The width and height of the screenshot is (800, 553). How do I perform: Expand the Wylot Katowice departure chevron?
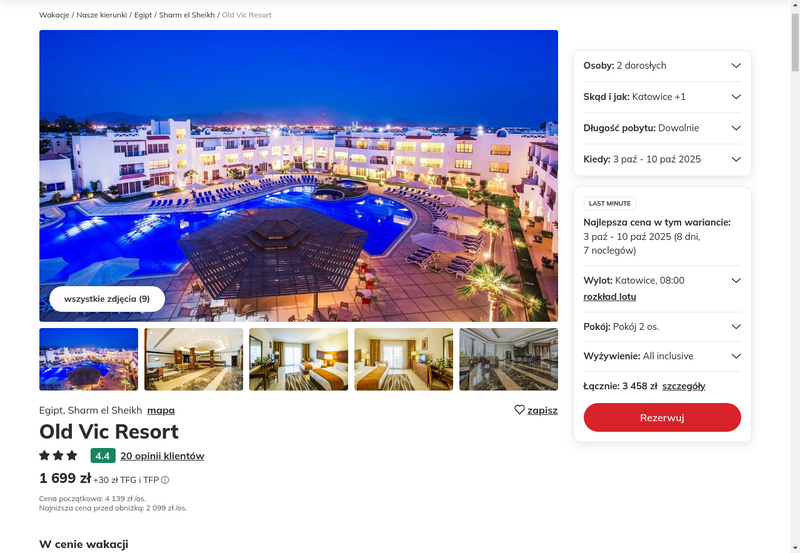[x=736, y=280]
